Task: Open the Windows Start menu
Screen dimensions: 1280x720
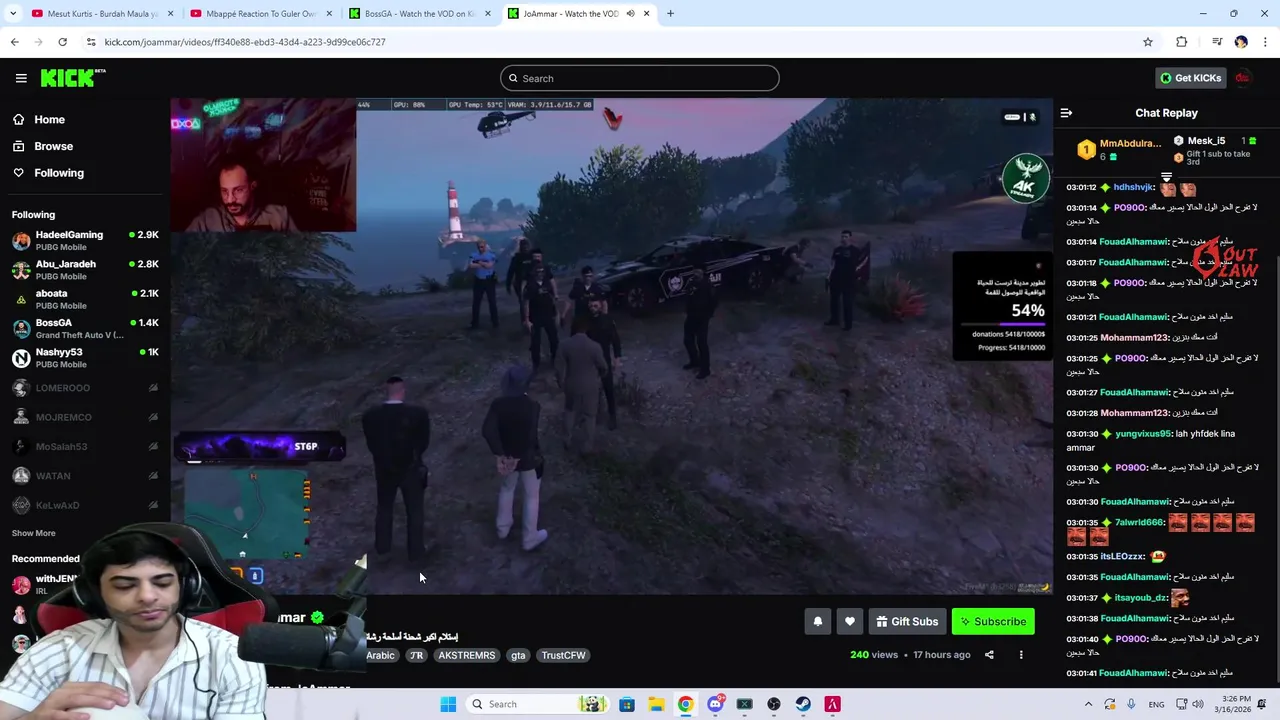Action: click(448, 704)
